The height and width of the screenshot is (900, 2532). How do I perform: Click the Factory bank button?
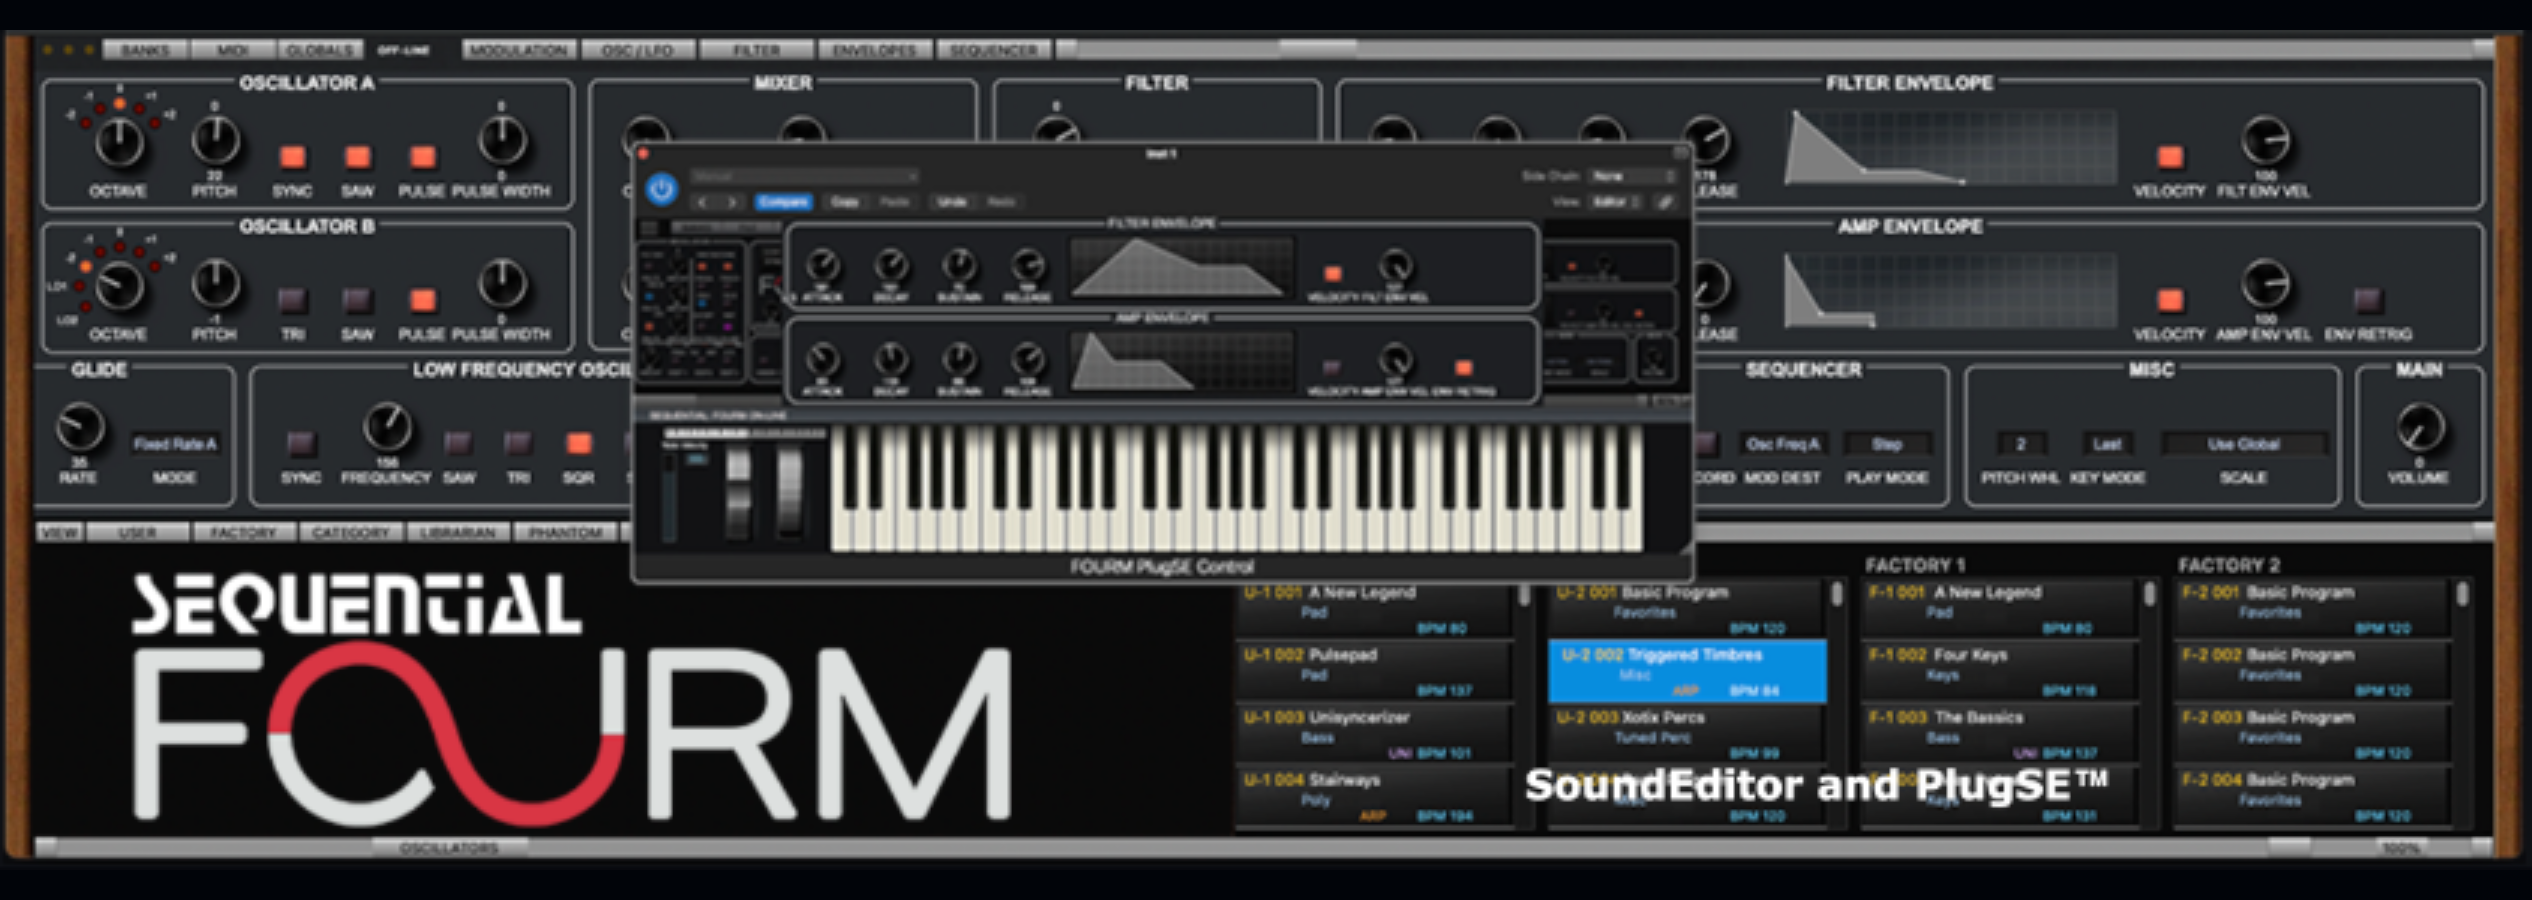[244, 533]
